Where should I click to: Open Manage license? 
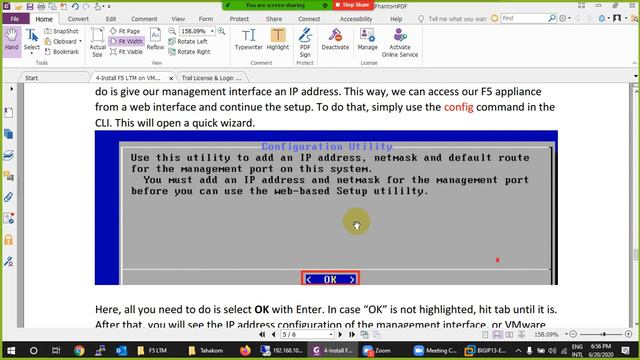[367, 40]
